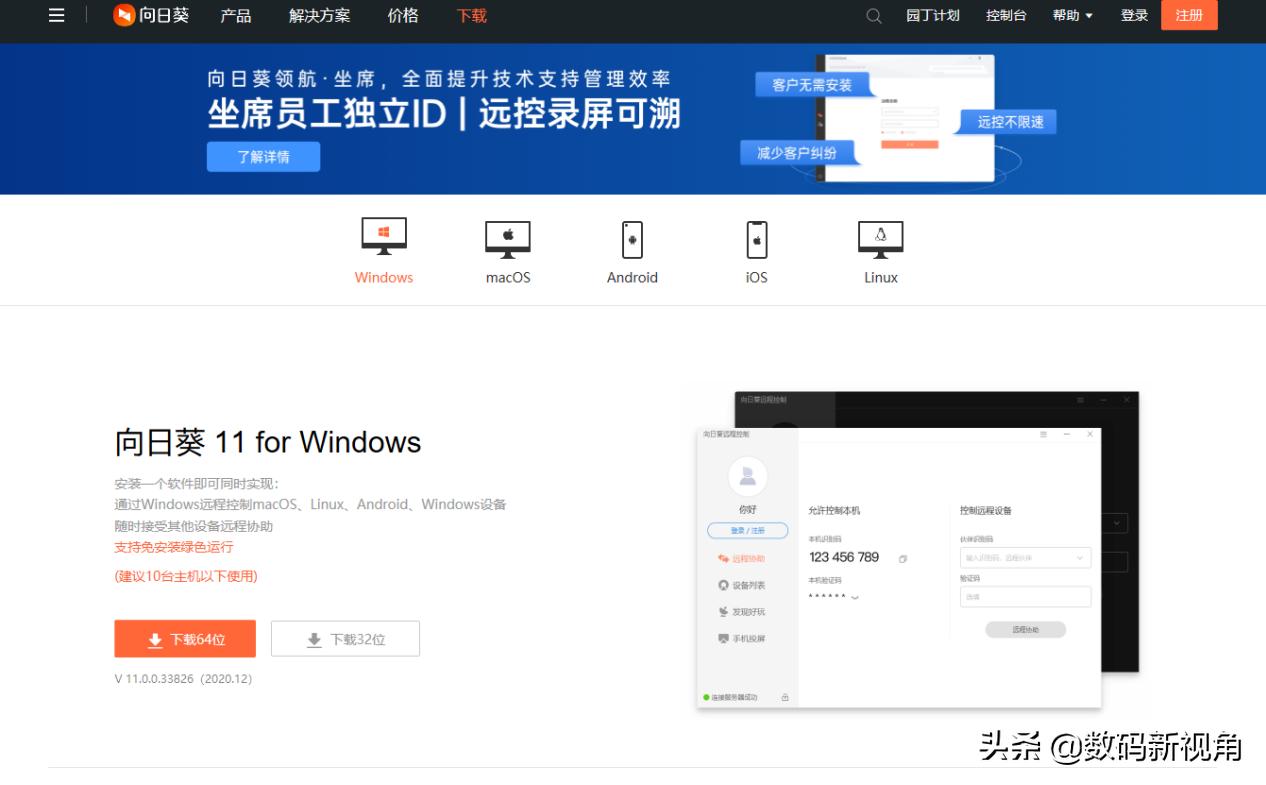Select the iOS platform icon
The width and height of the screenshot is (1266, 785).
point(756,240)
